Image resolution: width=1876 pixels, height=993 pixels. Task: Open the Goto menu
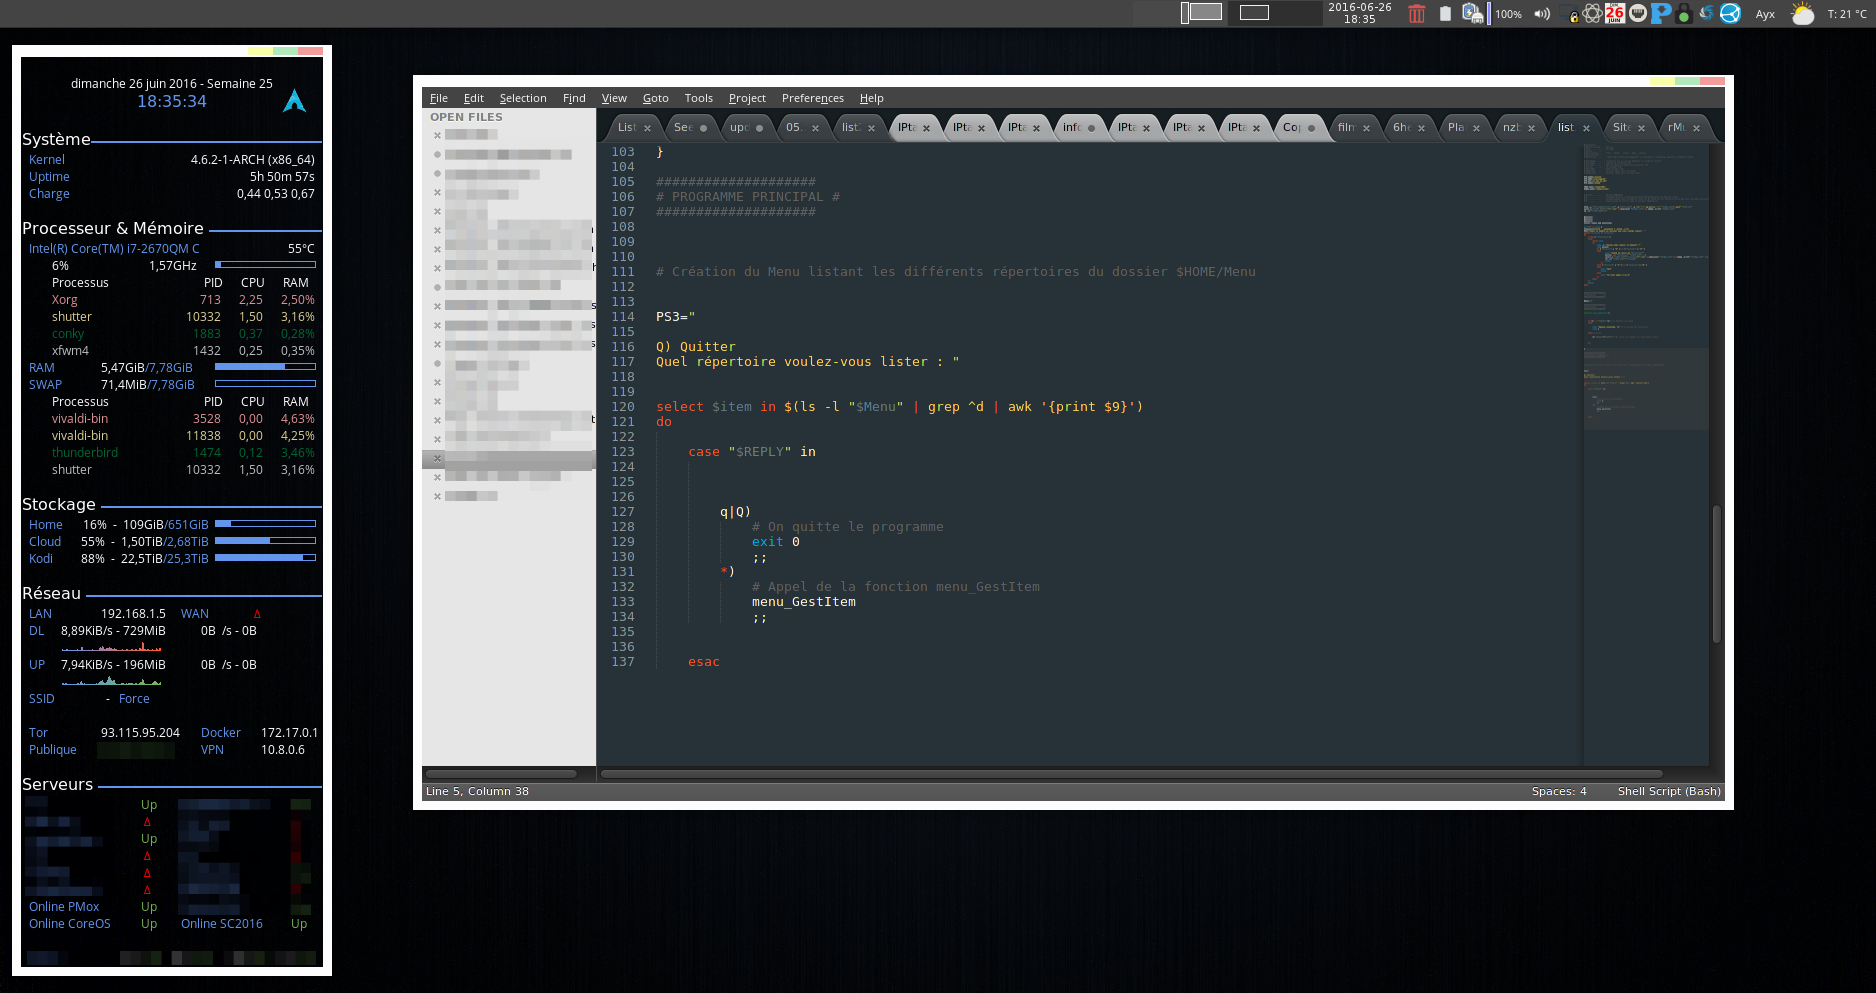(655, 98)
